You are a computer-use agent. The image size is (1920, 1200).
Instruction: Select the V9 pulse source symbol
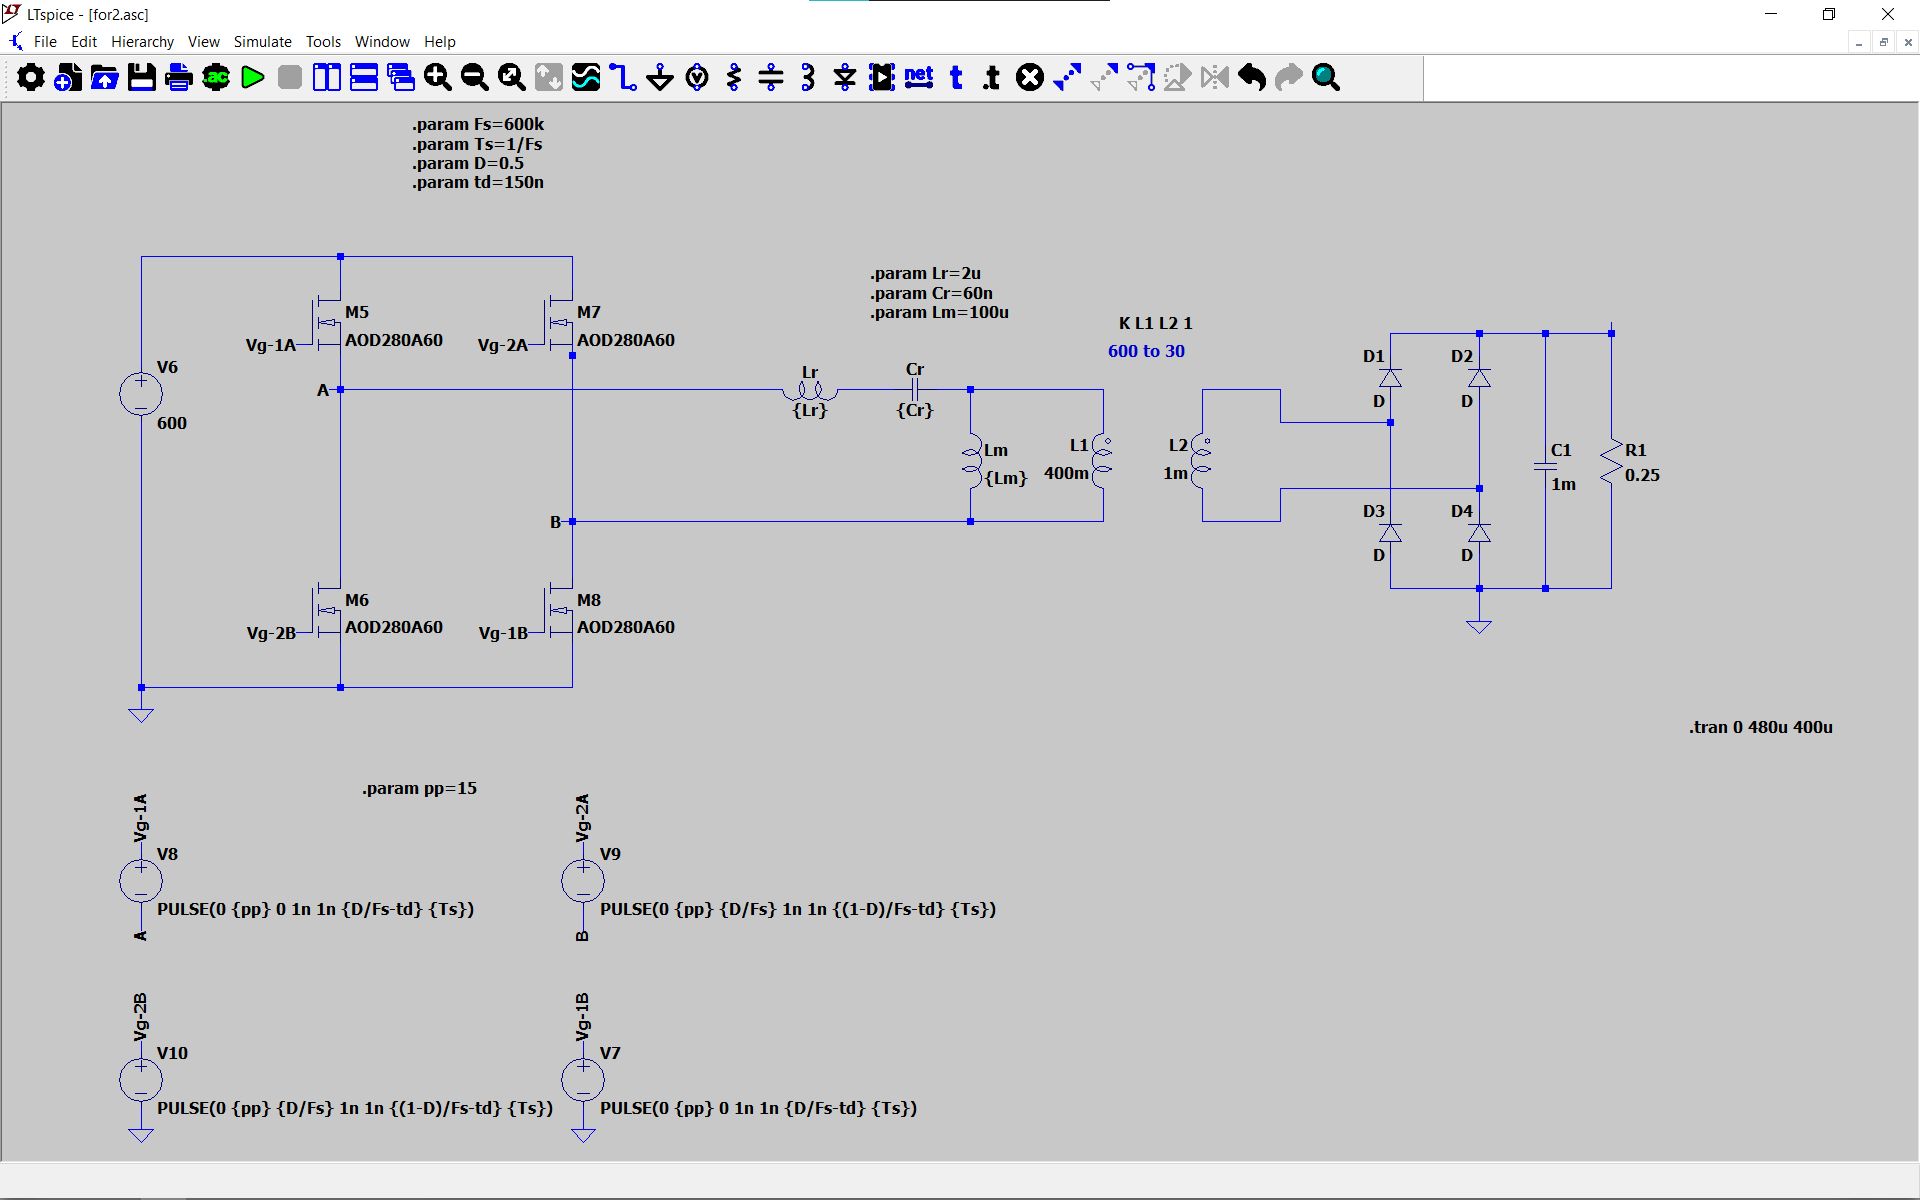(583, 881)
